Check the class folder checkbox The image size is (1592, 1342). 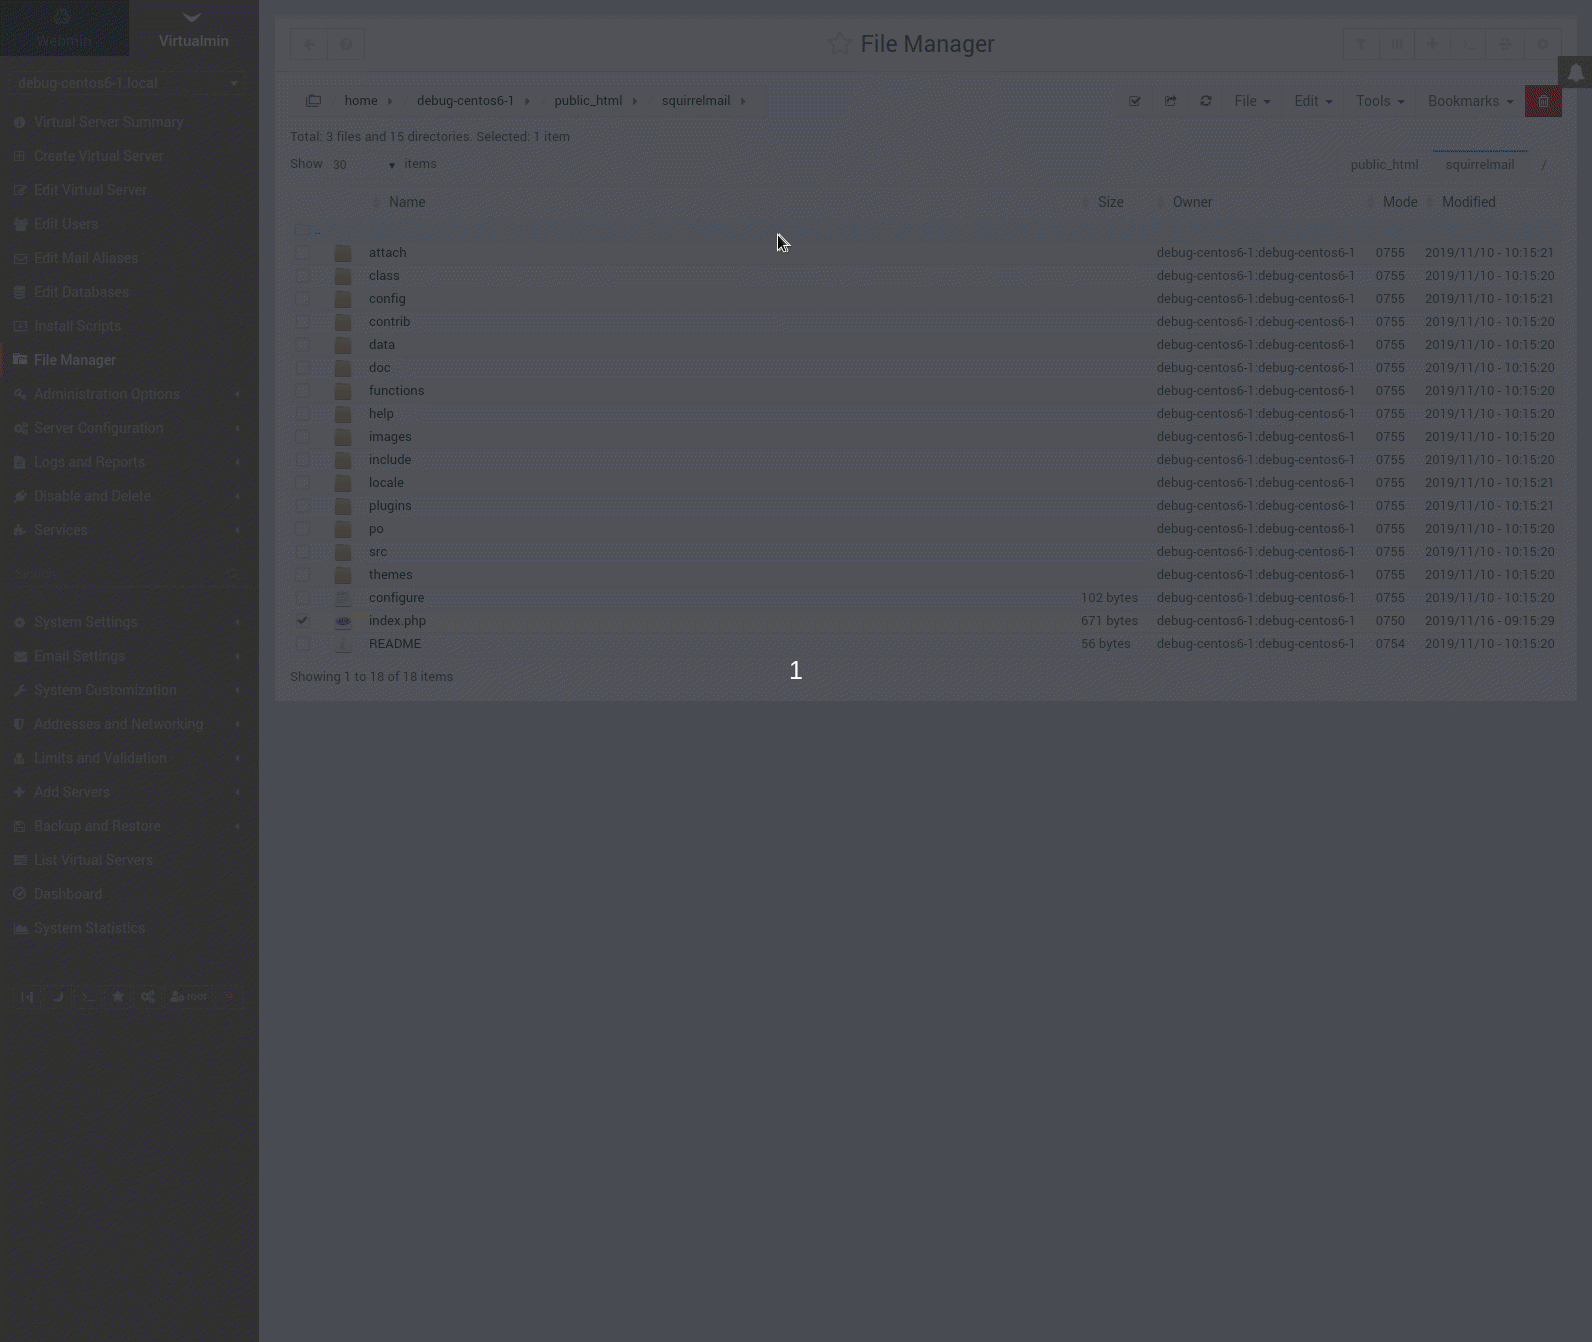(302, 276)
